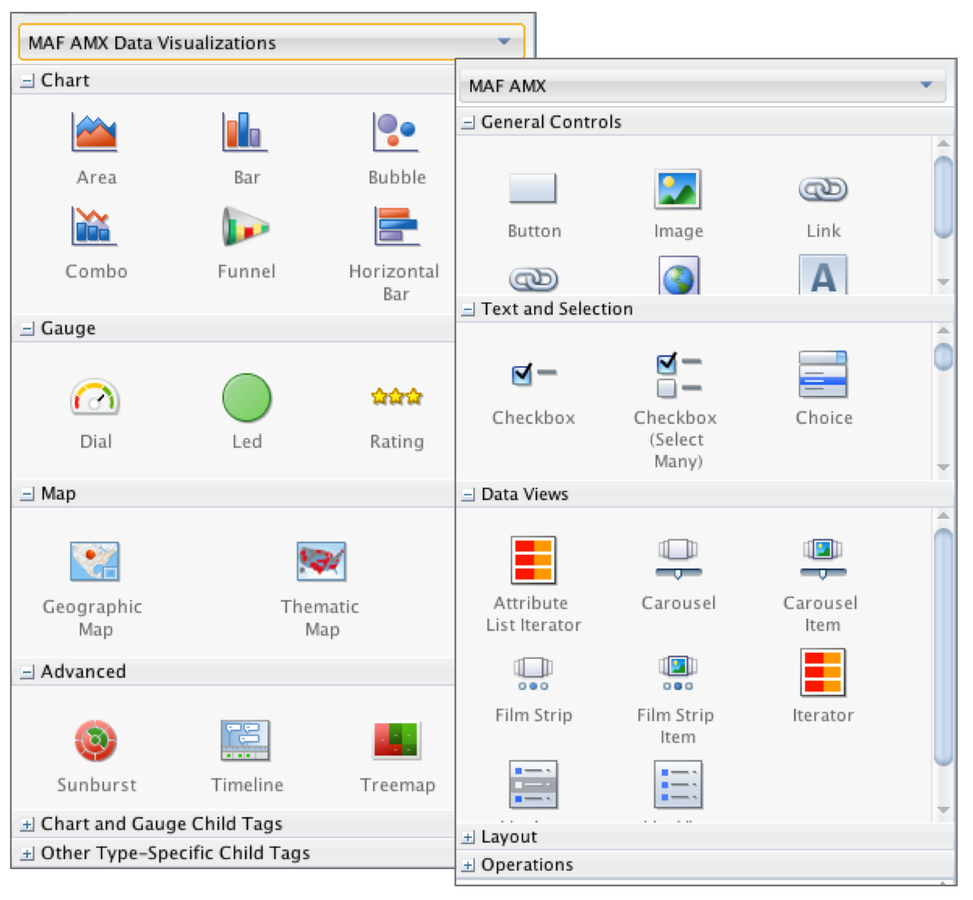973x900 pixels.
Task: Collapse the Chart section
Action: [27, 81]
